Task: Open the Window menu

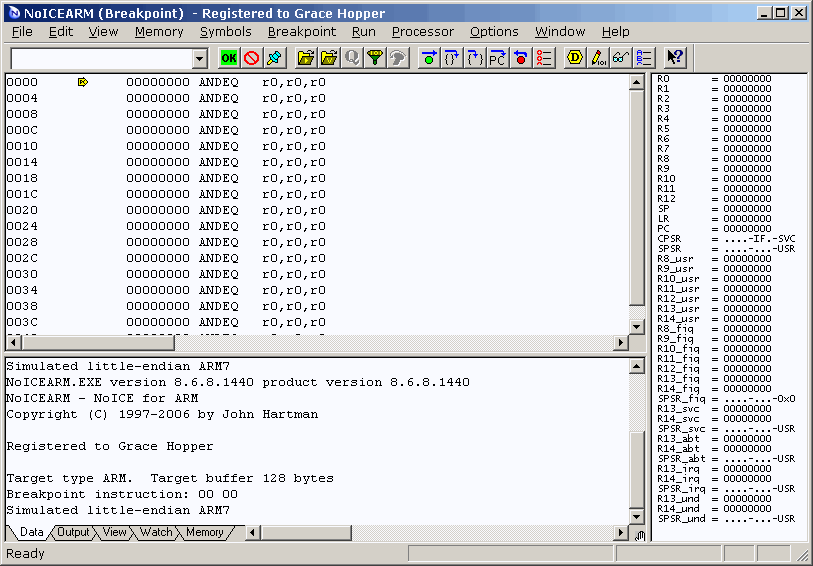Action: [560, 32]
